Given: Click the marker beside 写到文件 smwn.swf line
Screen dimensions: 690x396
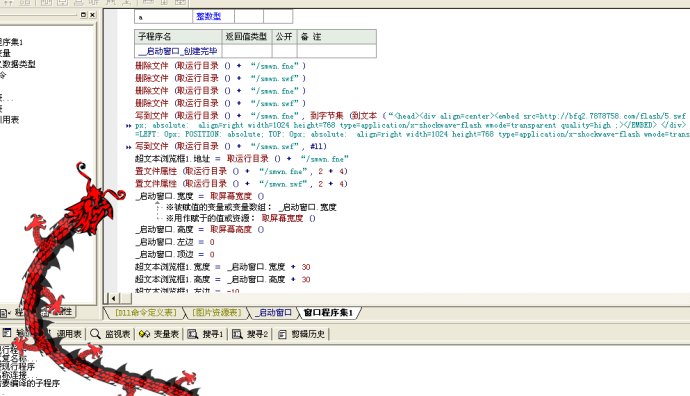Looking at the screenshot, I should pyautogui.click(x=128, y=147).
